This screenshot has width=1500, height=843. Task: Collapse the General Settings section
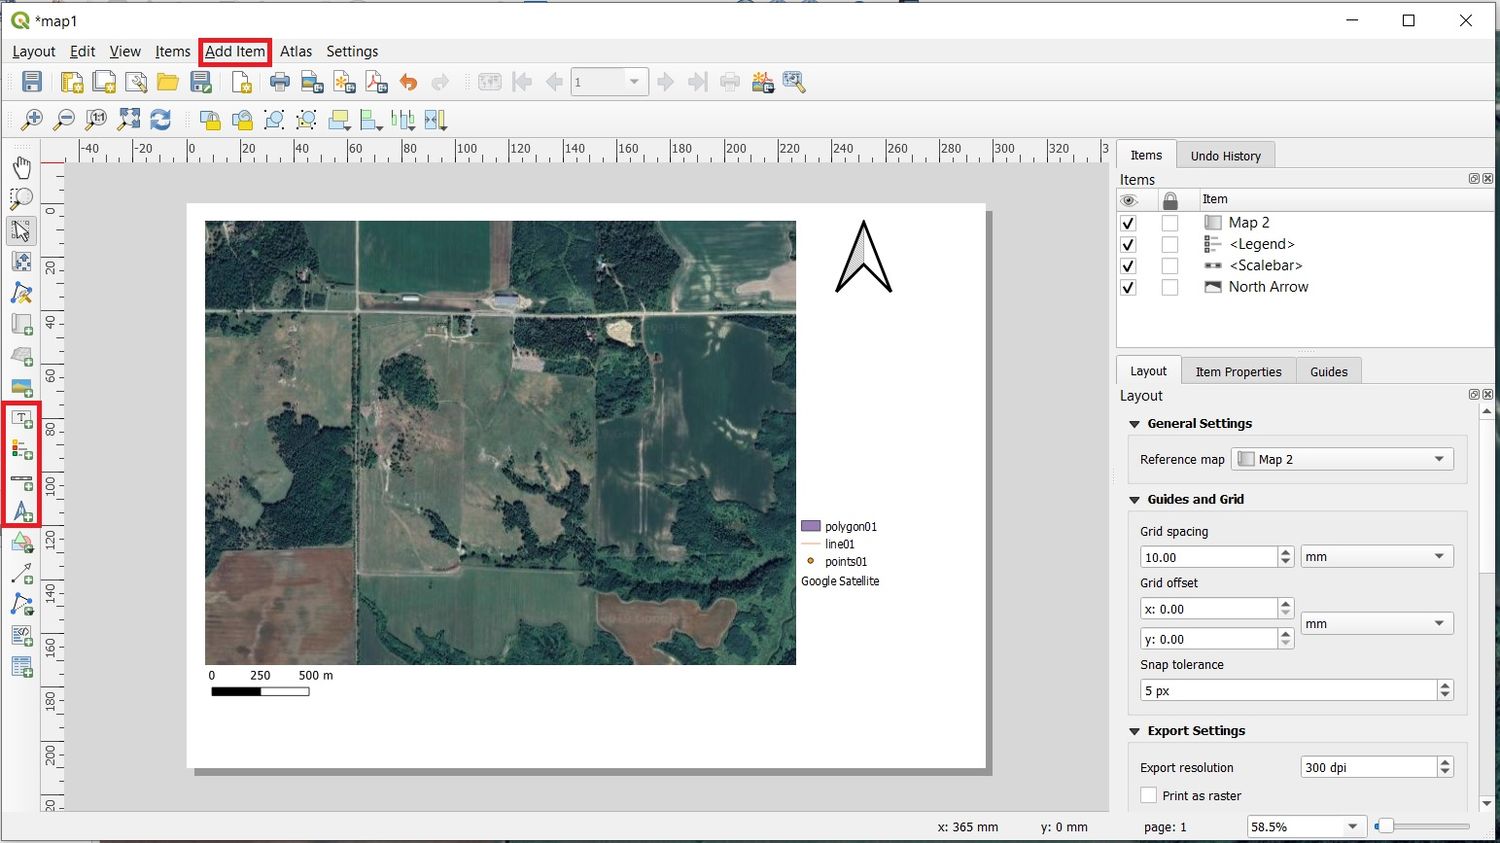point(1134,423)
